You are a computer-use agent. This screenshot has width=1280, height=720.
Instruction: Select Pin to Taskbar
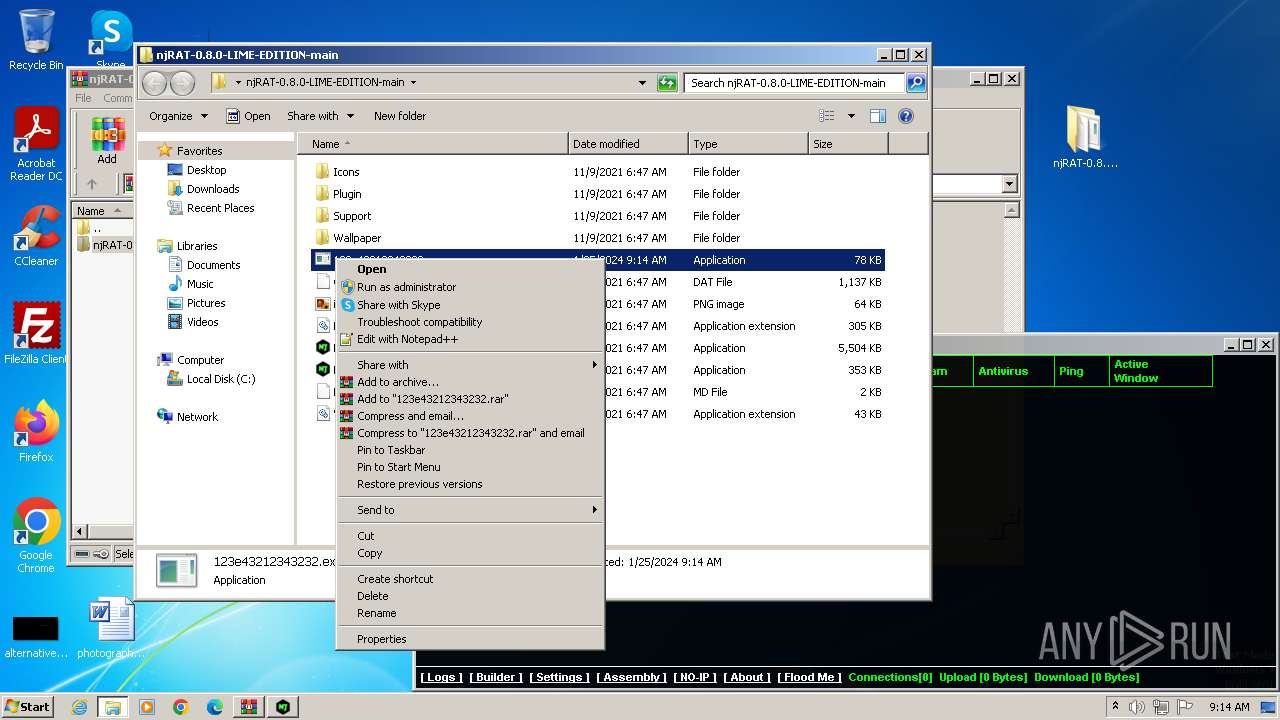(x=470, y=450)
